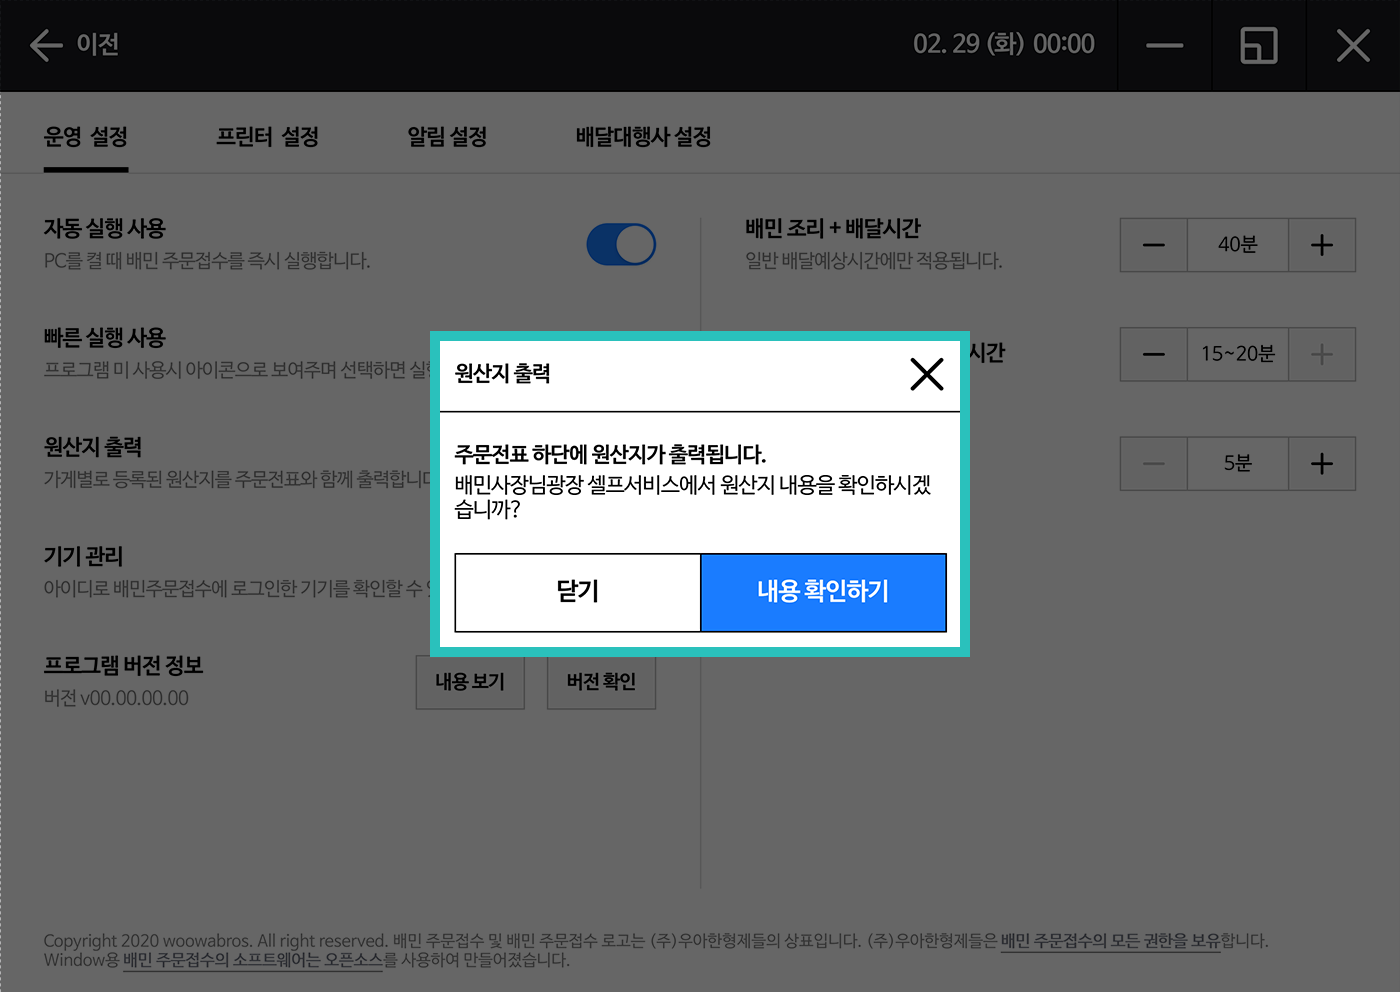
Task: Open the 알림 설정 tab
Action: point(447,137)
